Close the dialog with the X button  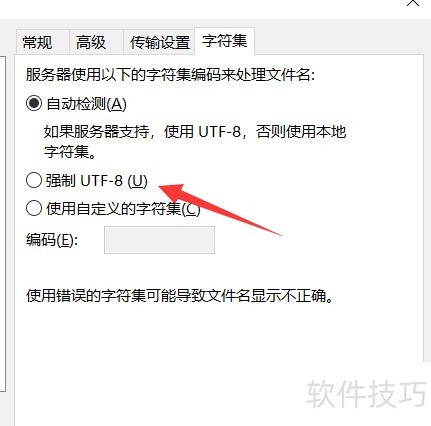point(413,3)
